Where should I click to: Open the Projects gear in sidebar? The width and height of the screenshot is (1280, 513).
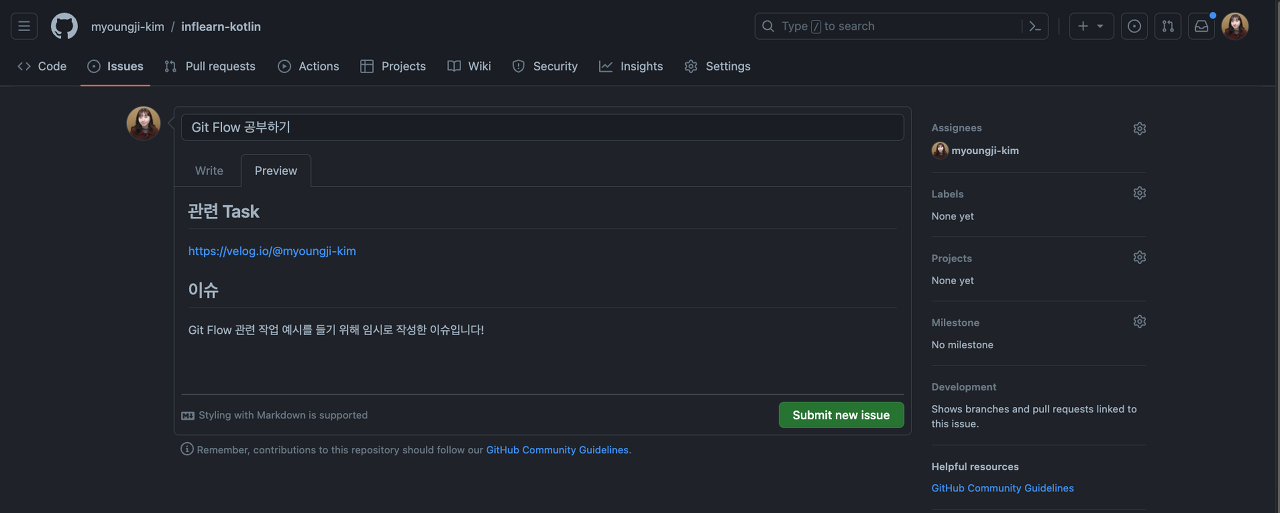pos(1139,257)
